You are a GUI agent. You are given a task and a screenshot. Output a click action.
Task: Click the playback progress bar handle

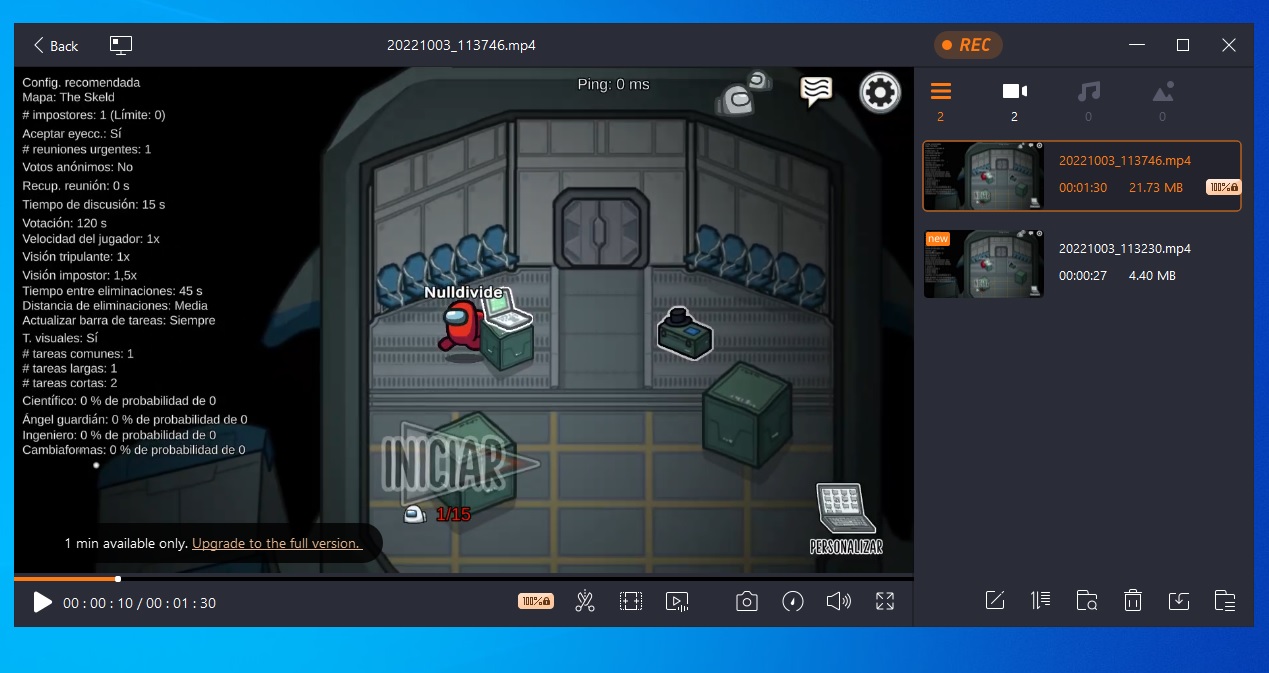point(118,578)
